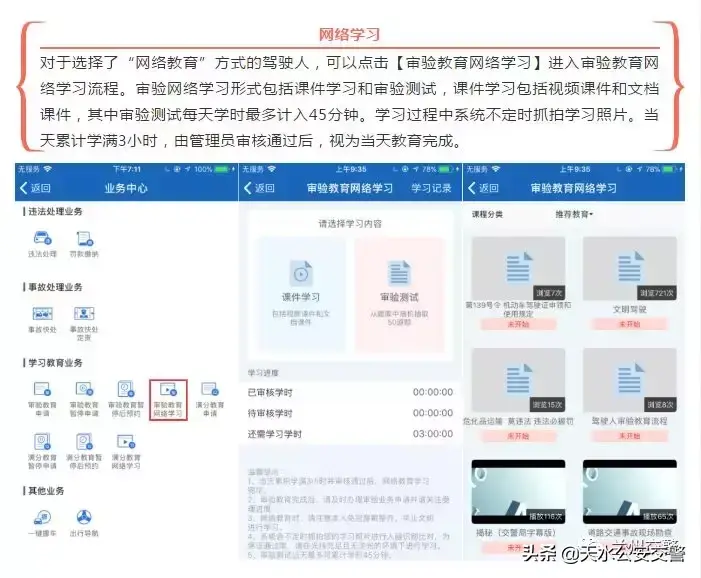
Task: Go back from the 业务中心 screen
Action: pyautogui.click(x=36, y=188)
